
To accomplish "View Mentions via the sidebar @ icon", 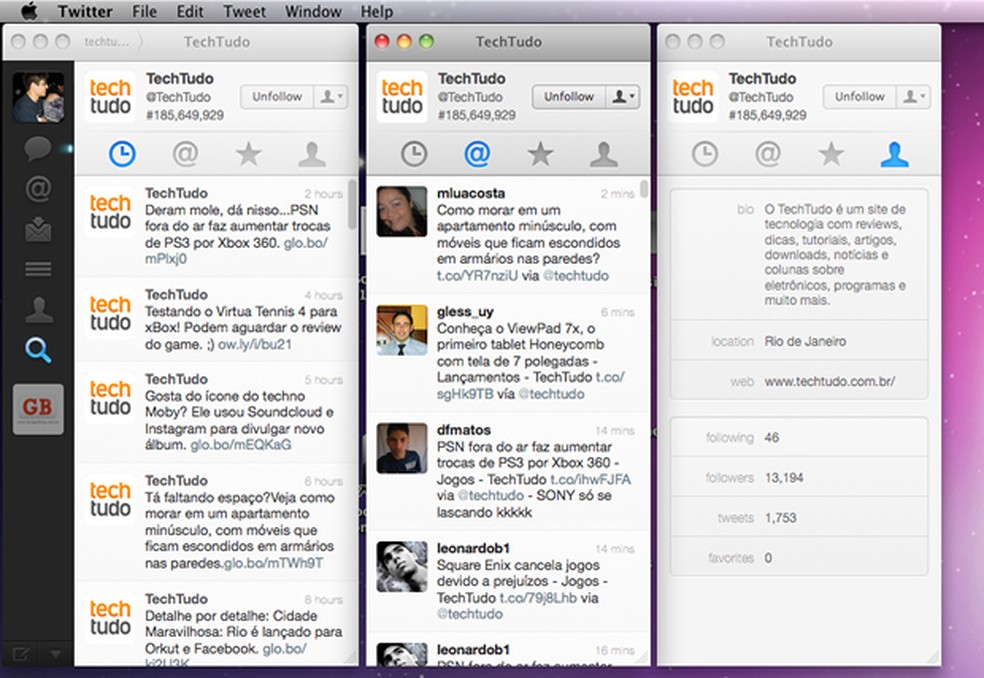I will pyautogui.click(x=37, y=187).
